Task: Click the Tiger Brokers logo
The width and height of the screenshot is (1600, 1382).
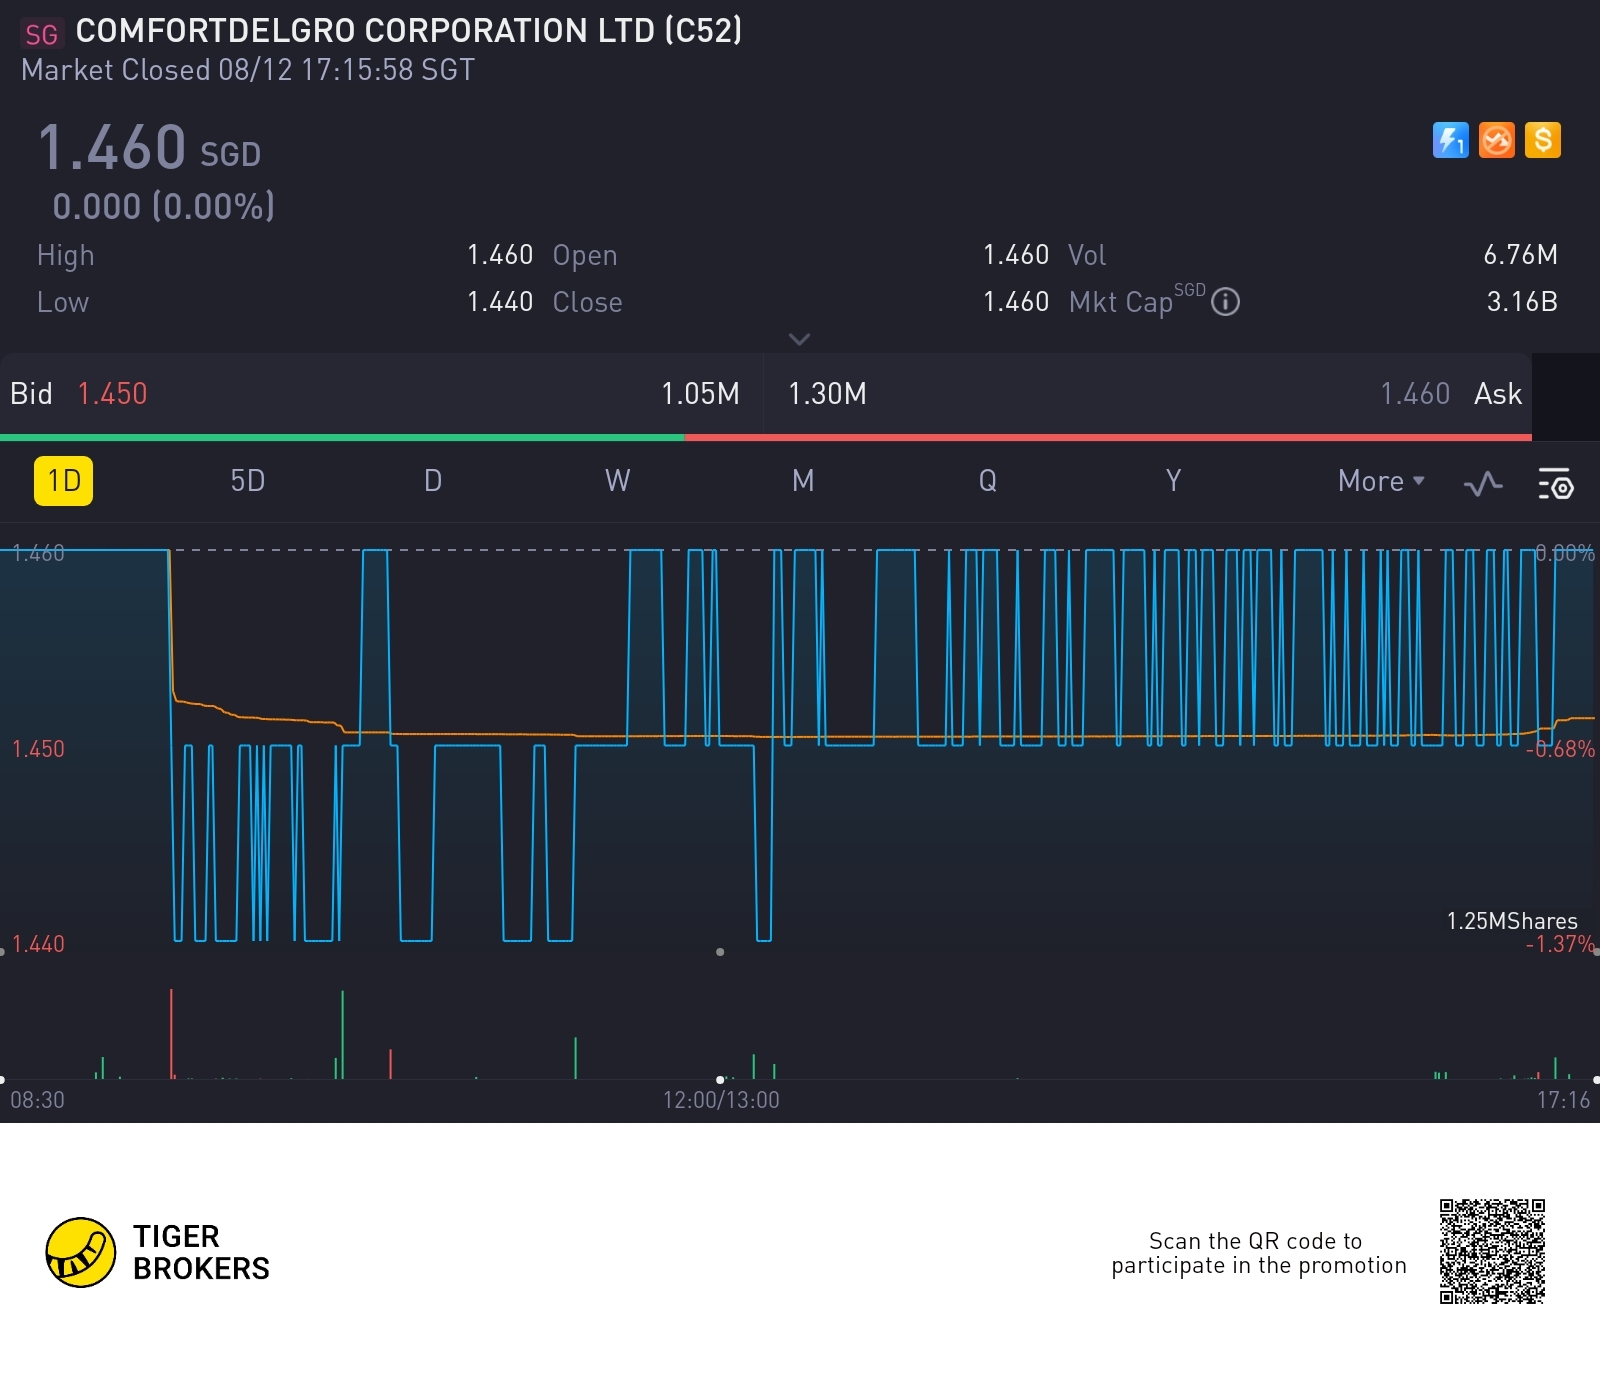Action: point(81,1252)
